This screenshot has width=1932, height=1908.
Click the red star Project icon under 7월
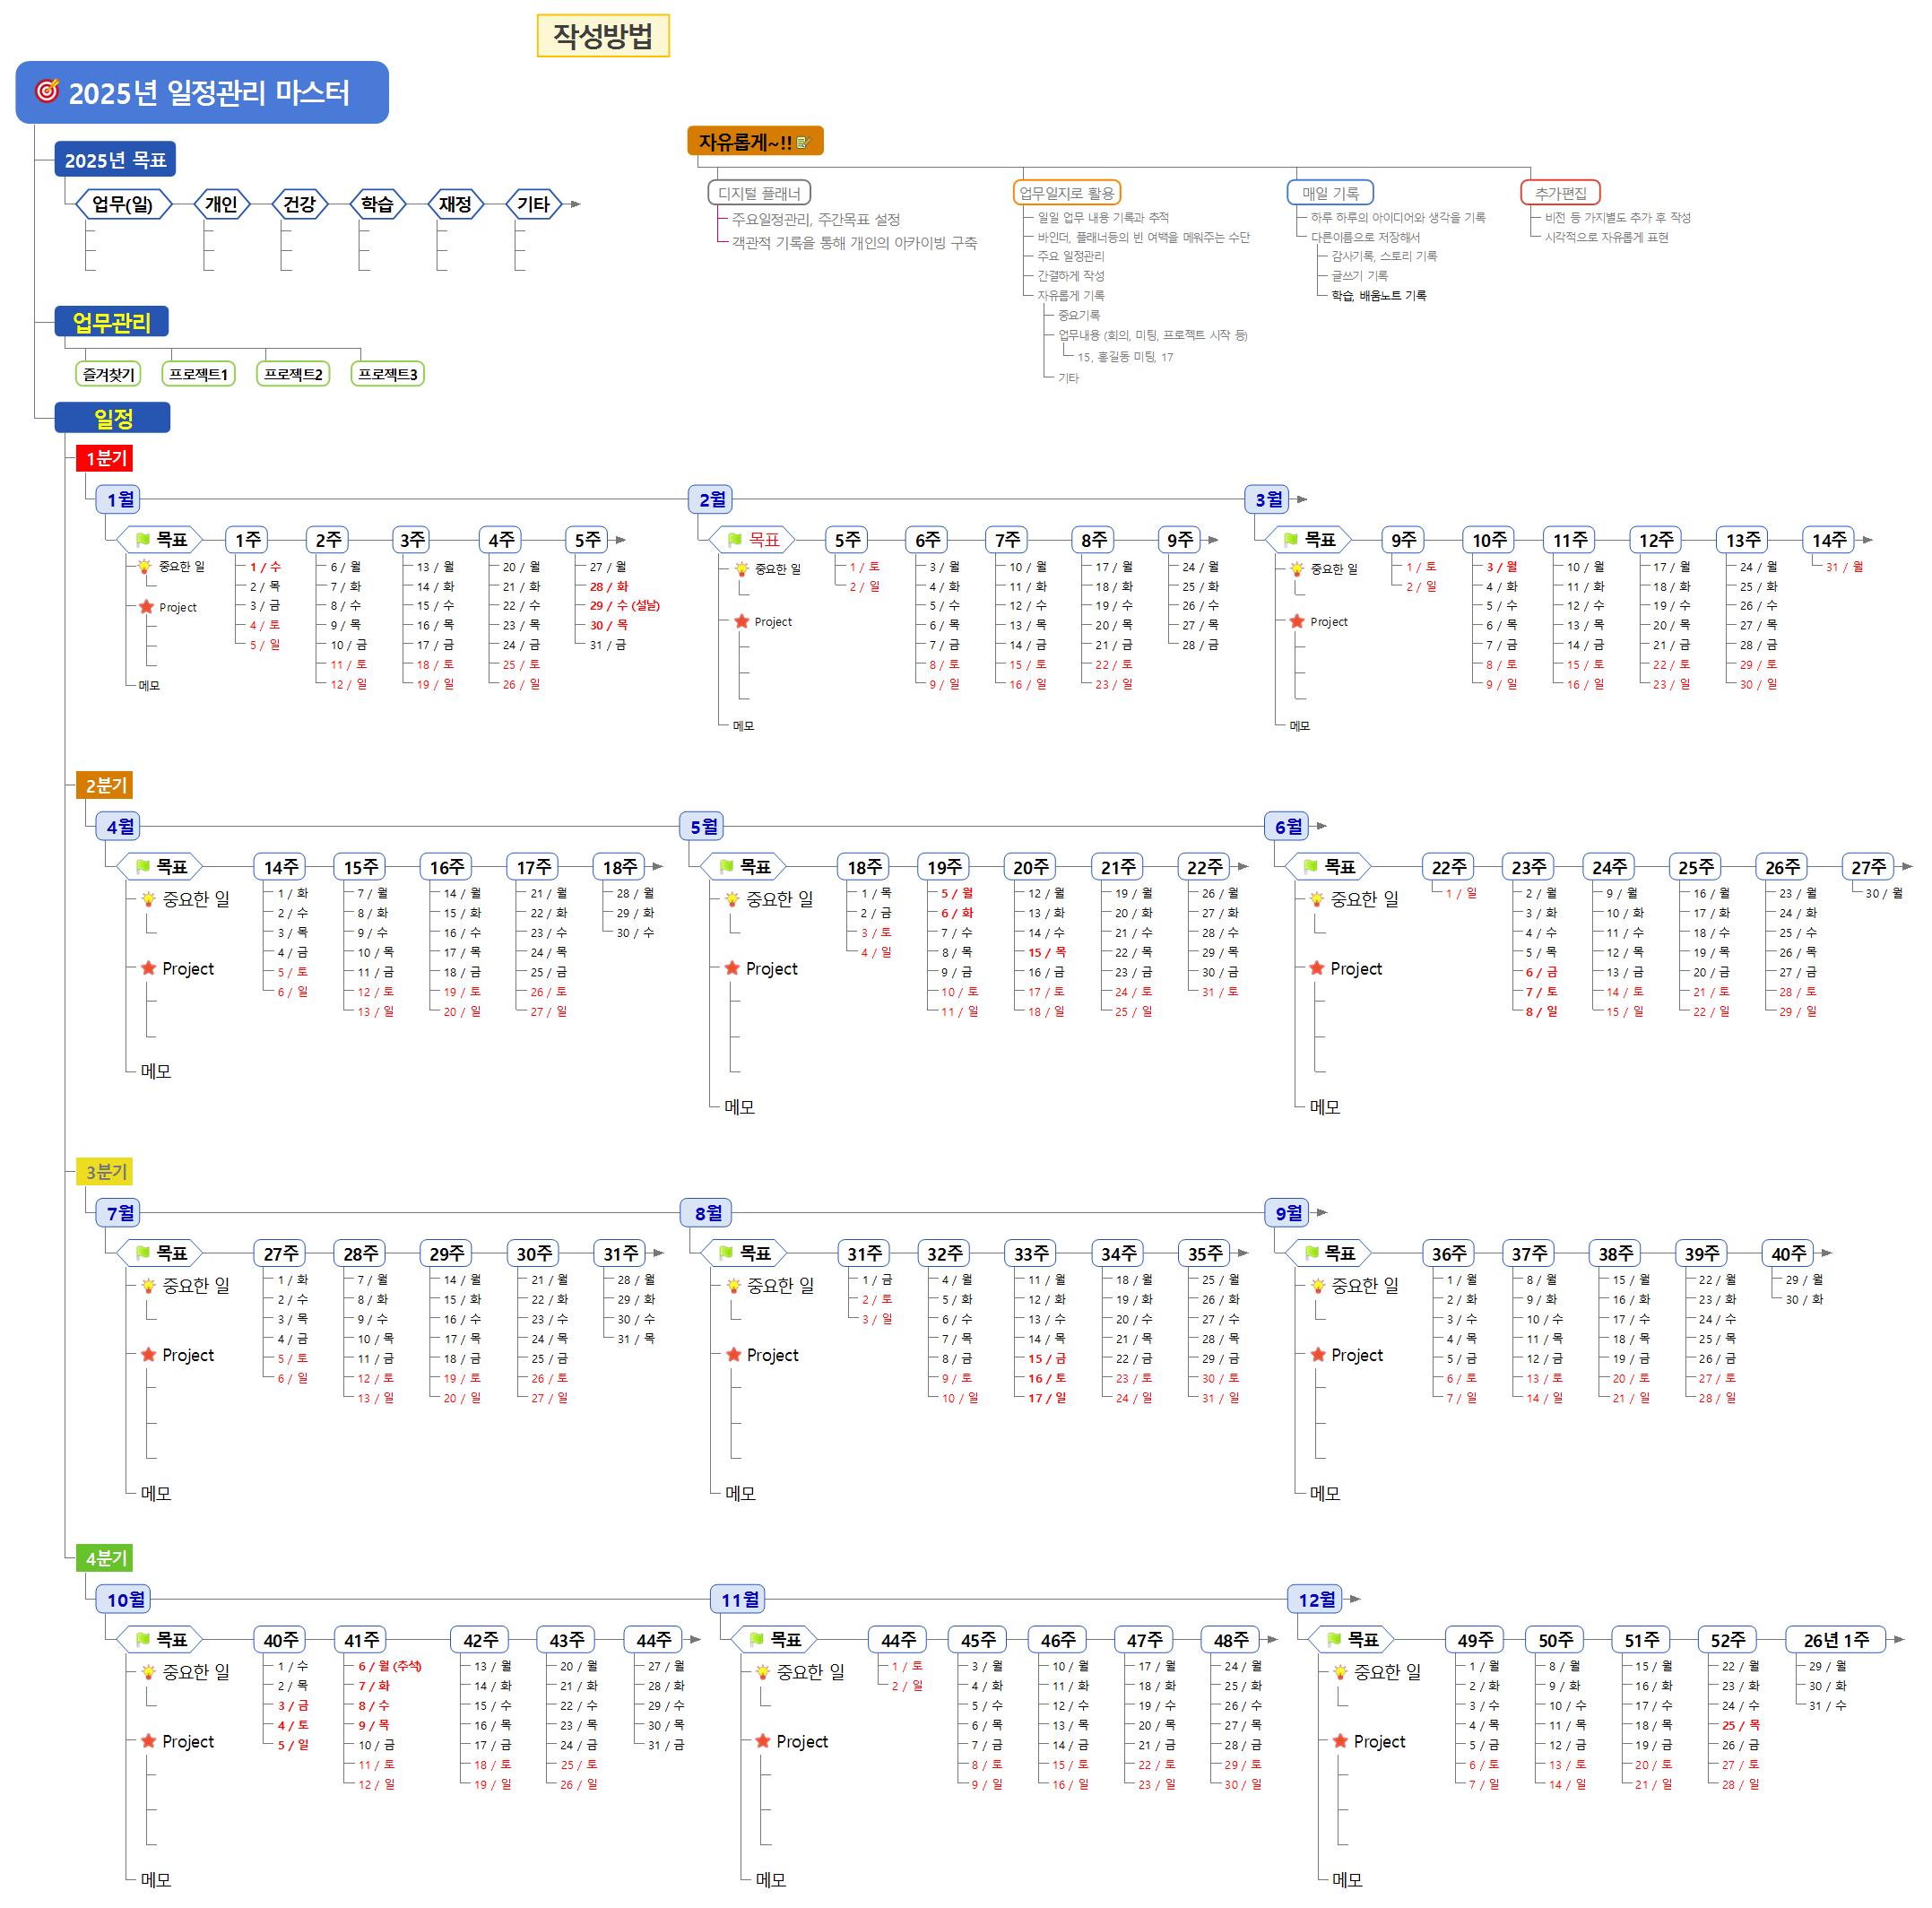148,1354
